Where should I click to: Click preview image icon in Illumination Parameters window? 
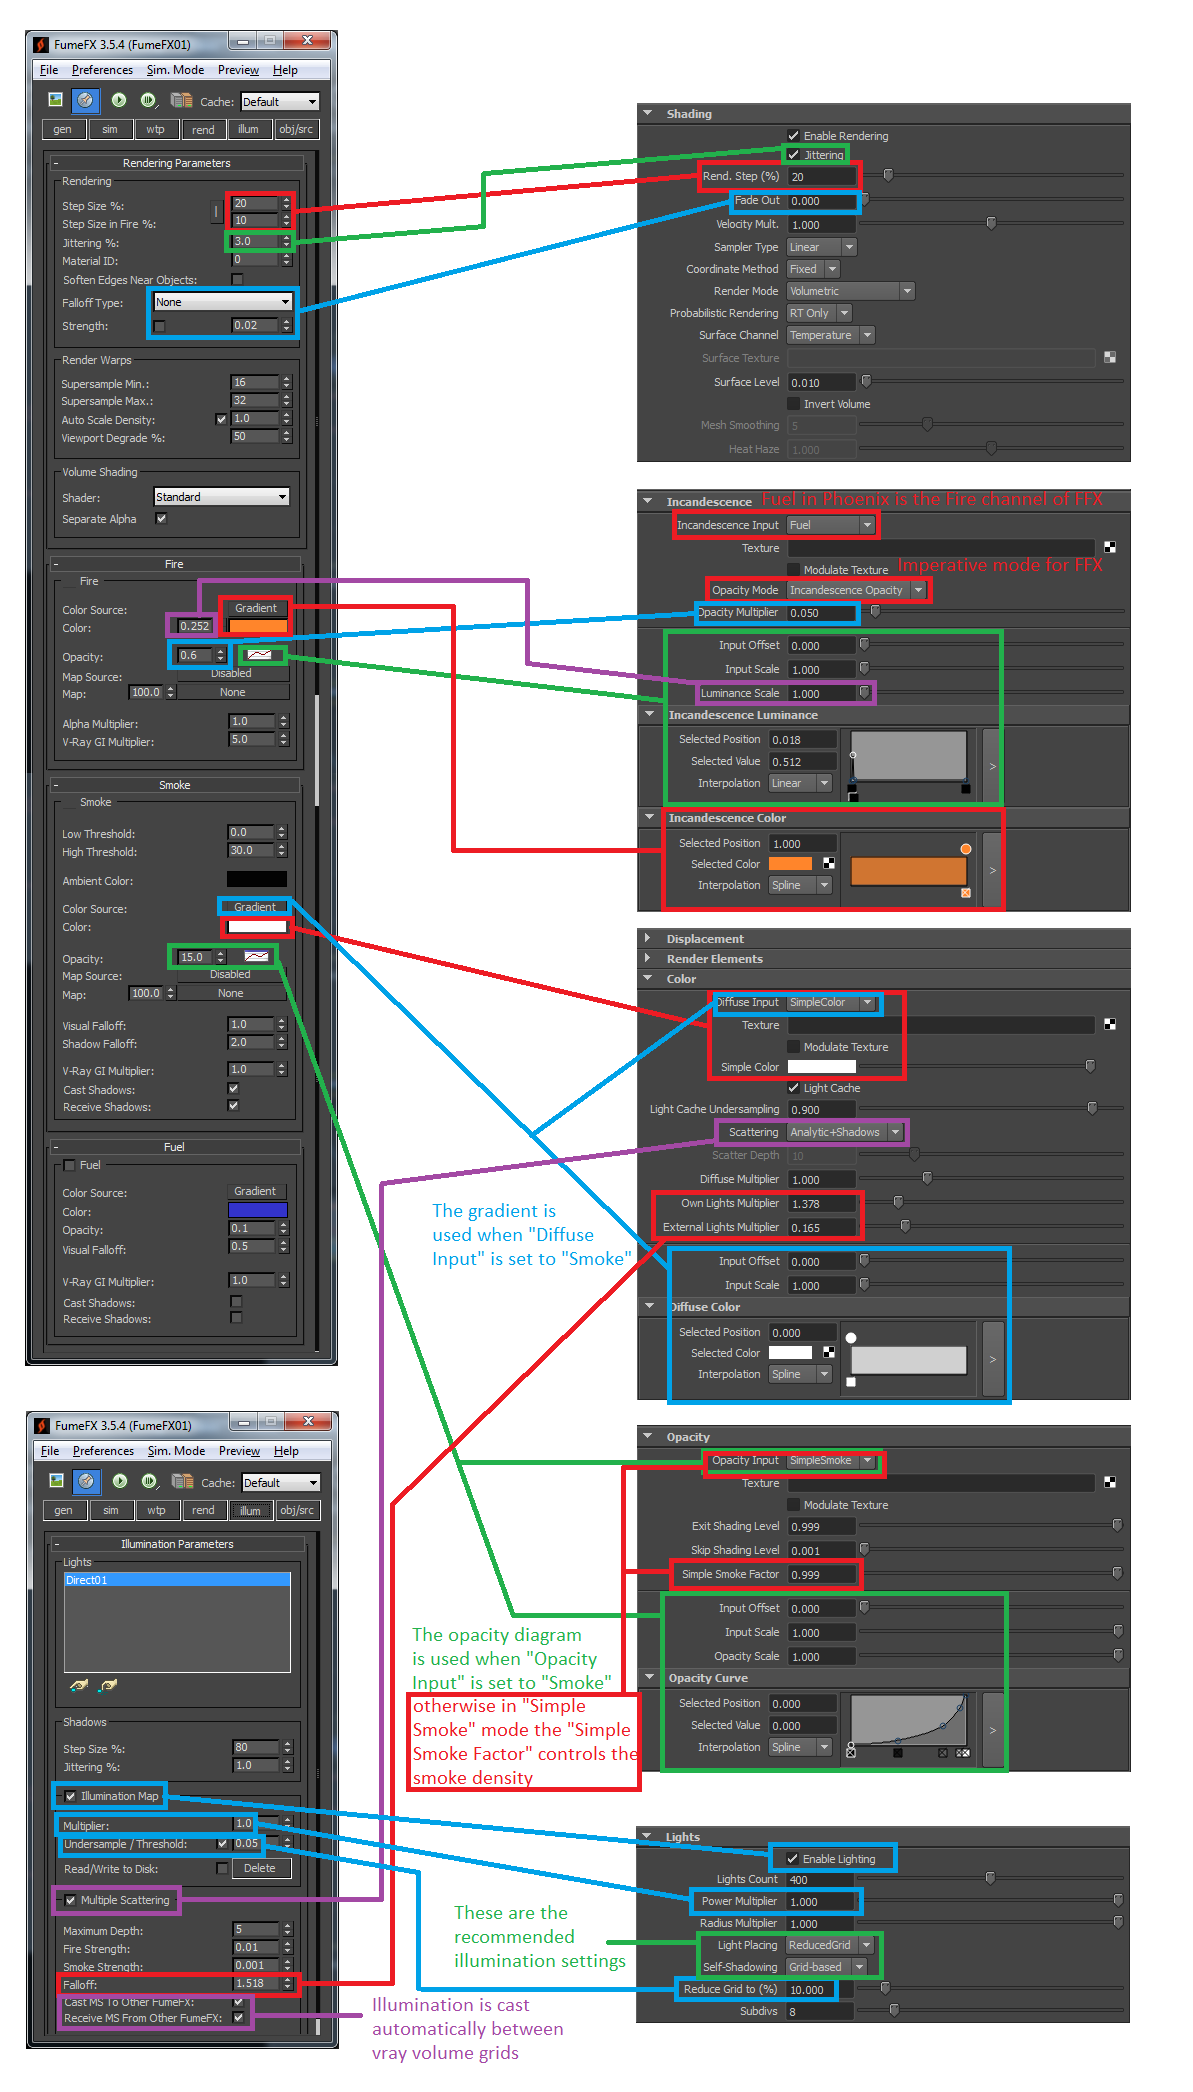56,1481
